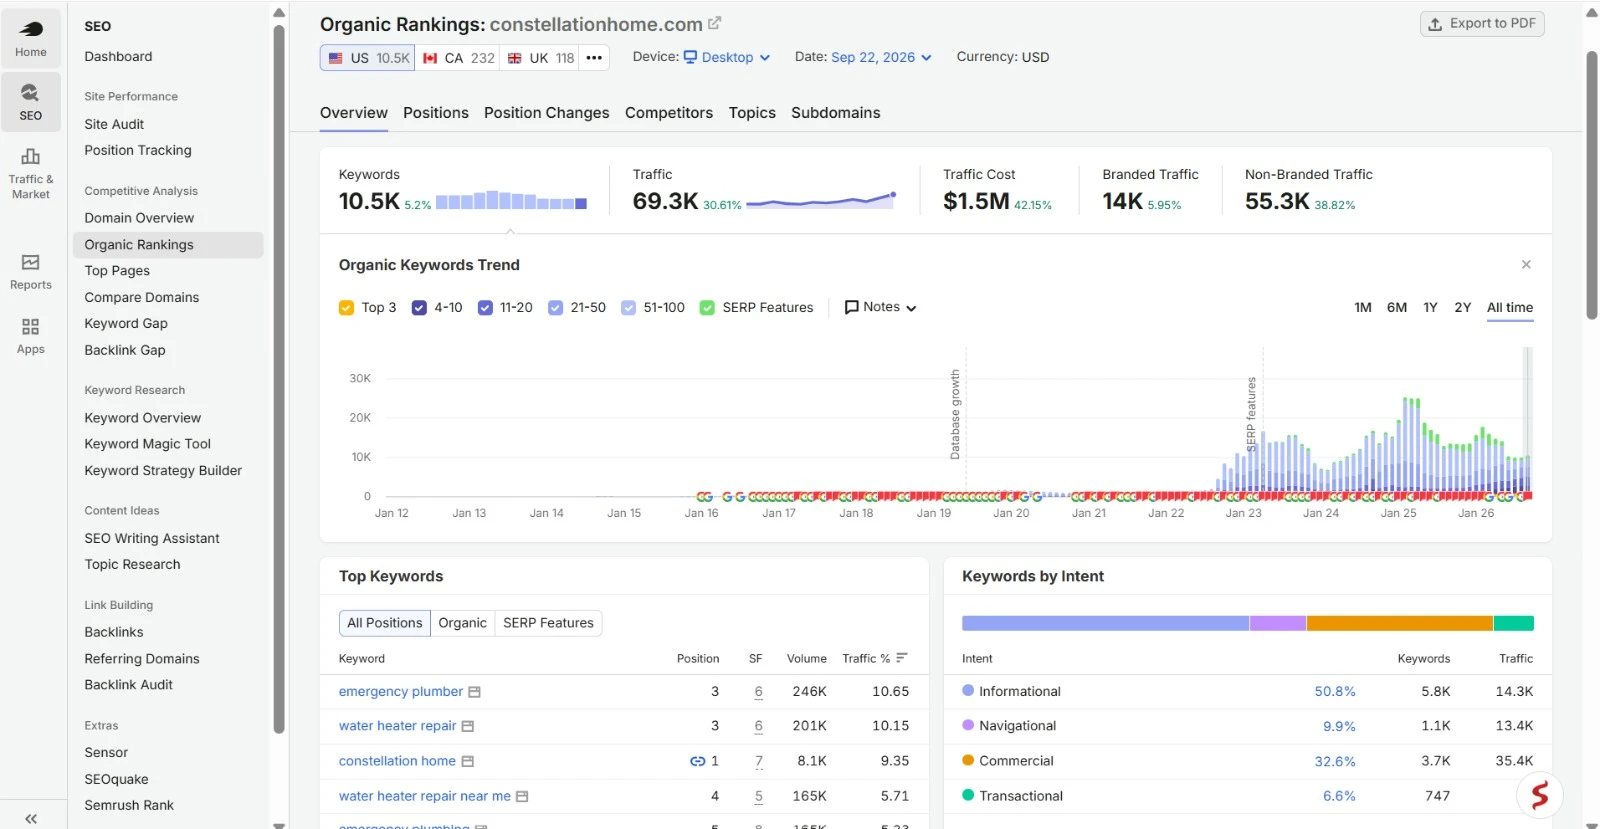The height and width of the screenshot is (829, 1600).
Task: Select UK database with British flag
Action: point(541,58)
